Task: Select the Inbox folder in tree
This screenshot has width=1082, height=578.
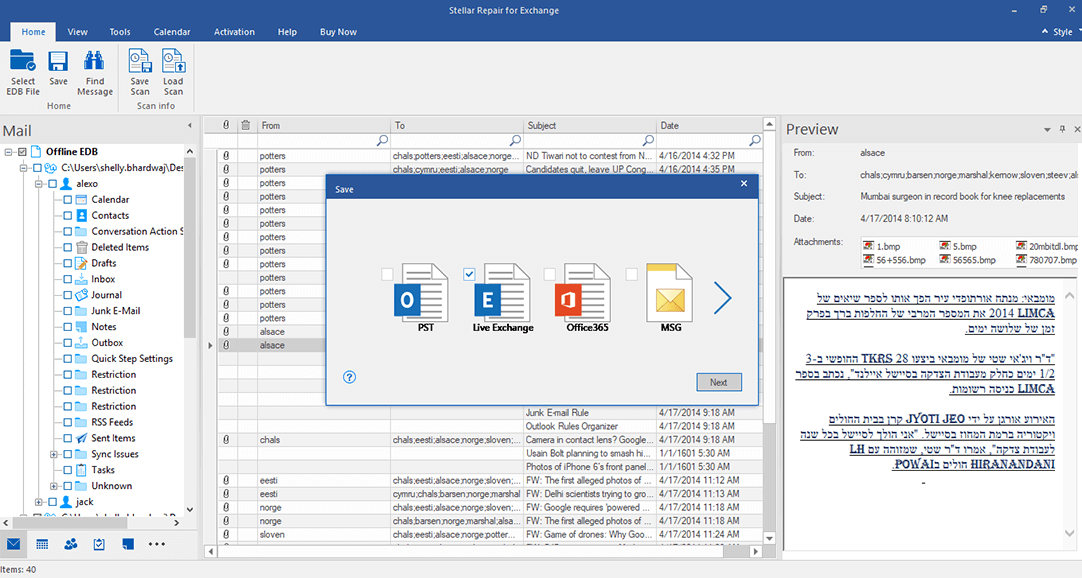Action: (103, 279)
